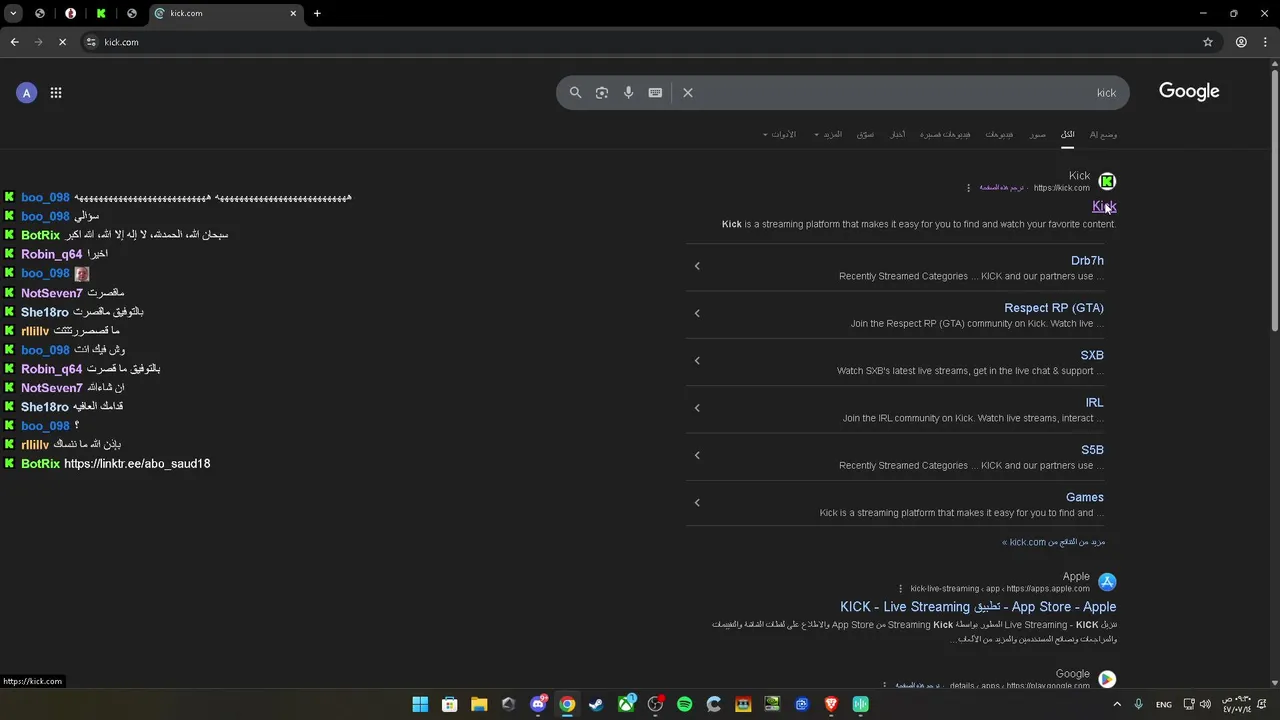
Task: Open Spotify from the taskbar
Action: (684, 704)
